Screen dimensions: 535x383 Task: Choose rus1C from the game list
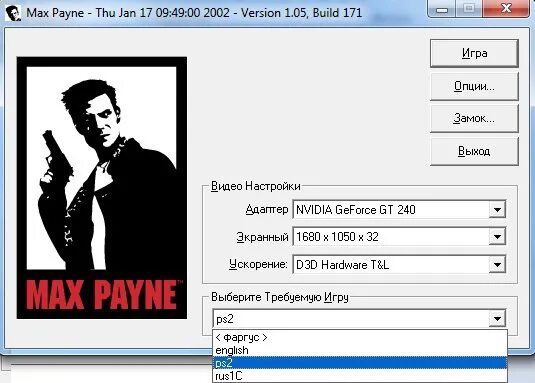(x=360, y=376)
